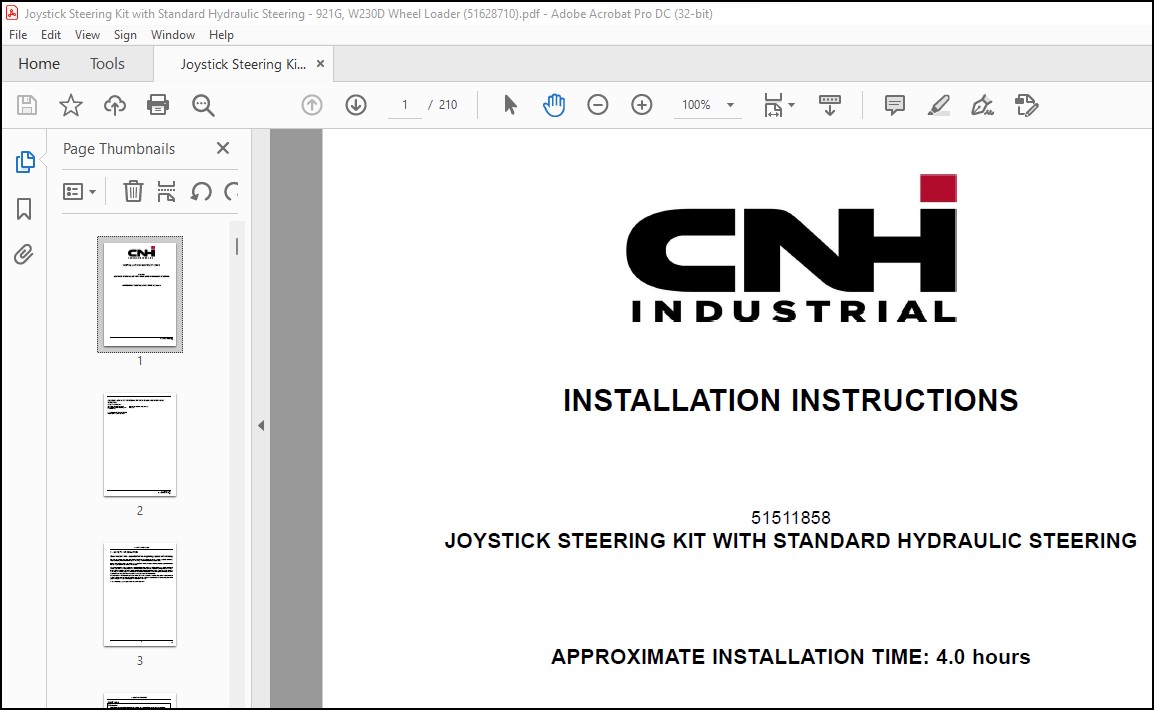1154x710 pixels.
Task: Activate the Hand pan tool
Action: 553,105
